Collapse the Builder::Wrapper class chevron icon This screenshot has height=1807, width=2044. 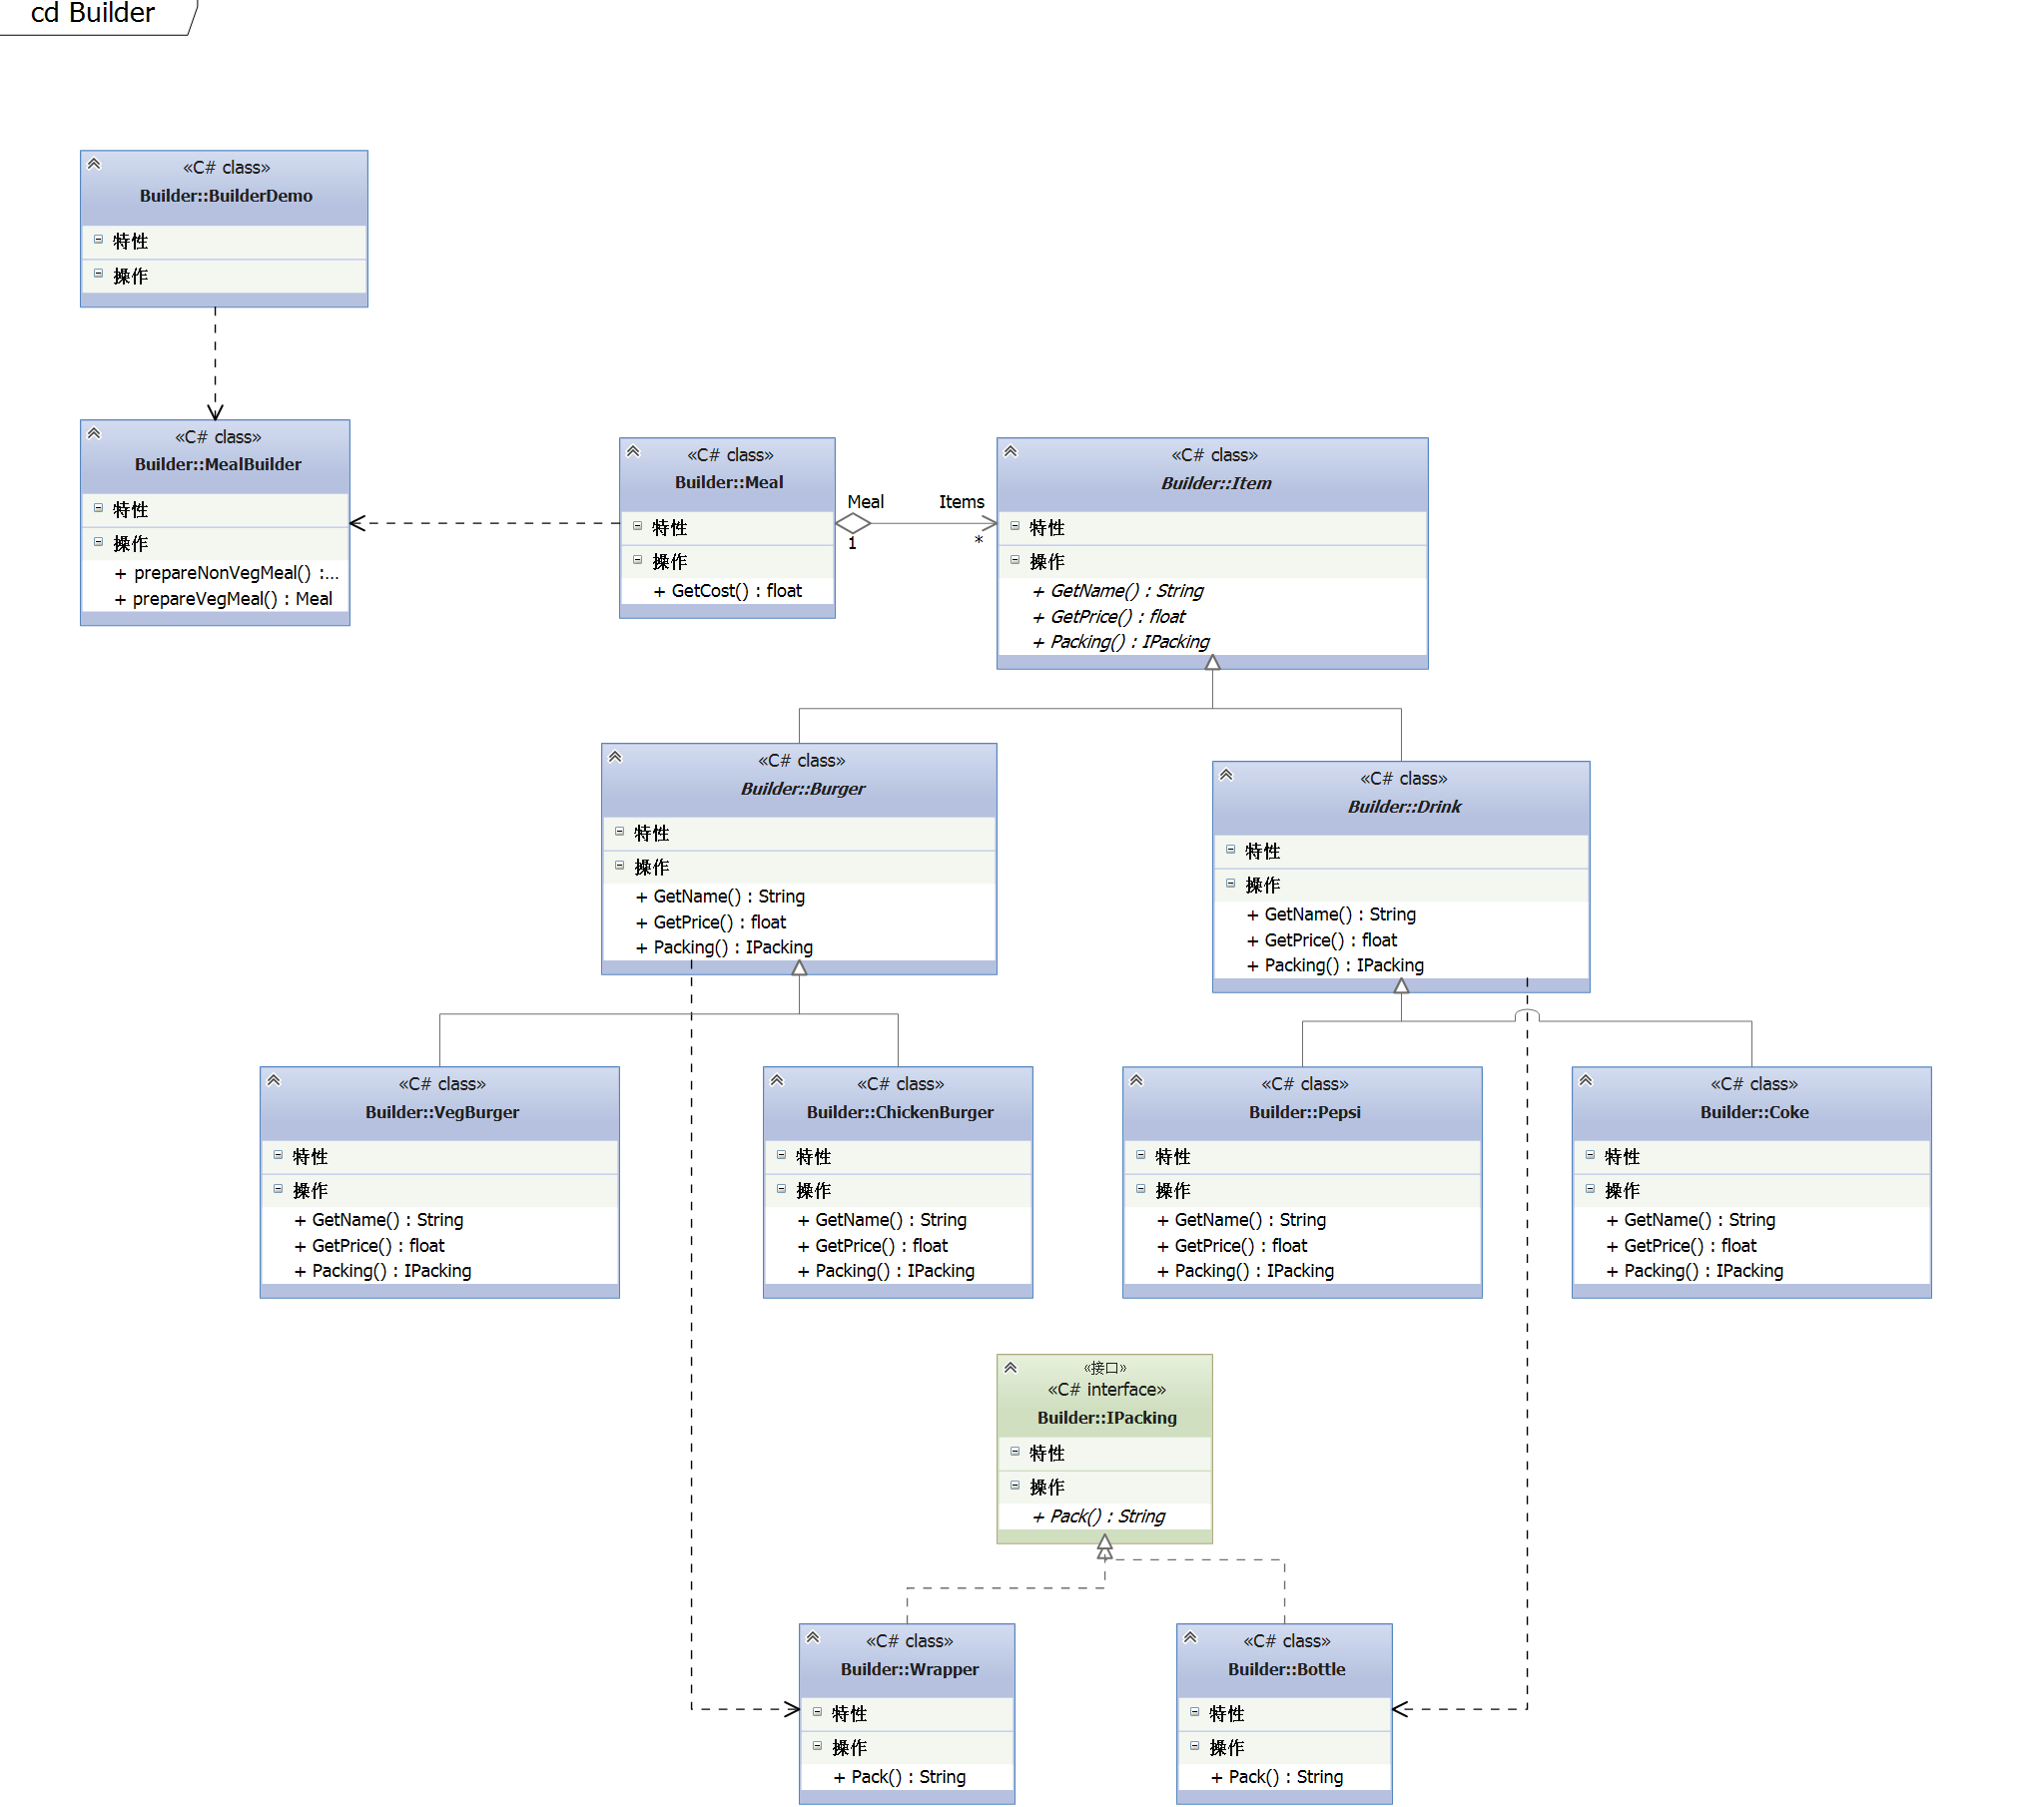pos(813,1637)
